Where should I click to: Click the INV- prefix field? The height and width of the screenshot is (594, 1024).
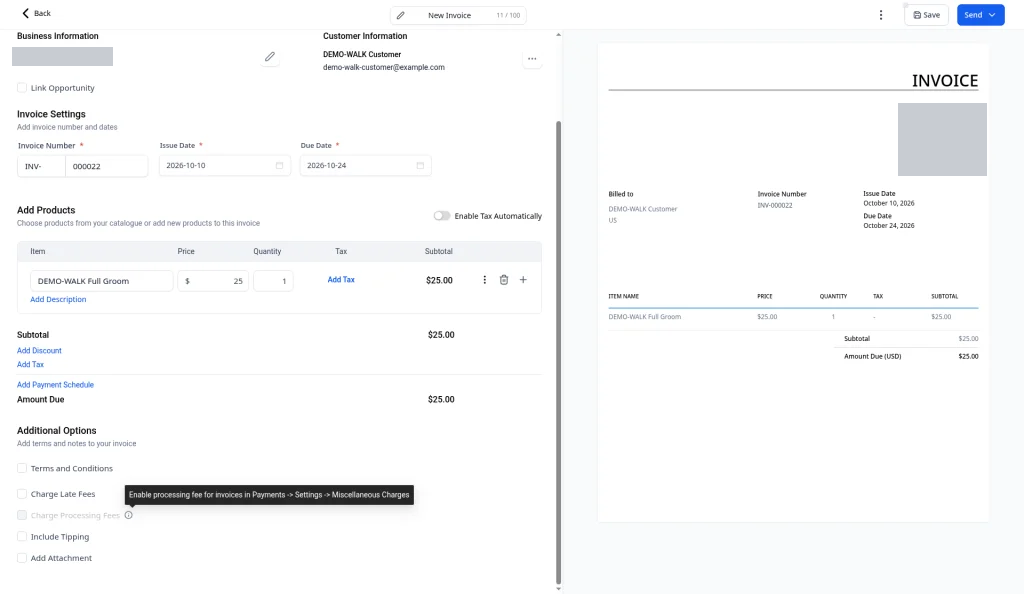tap(41, 166)
